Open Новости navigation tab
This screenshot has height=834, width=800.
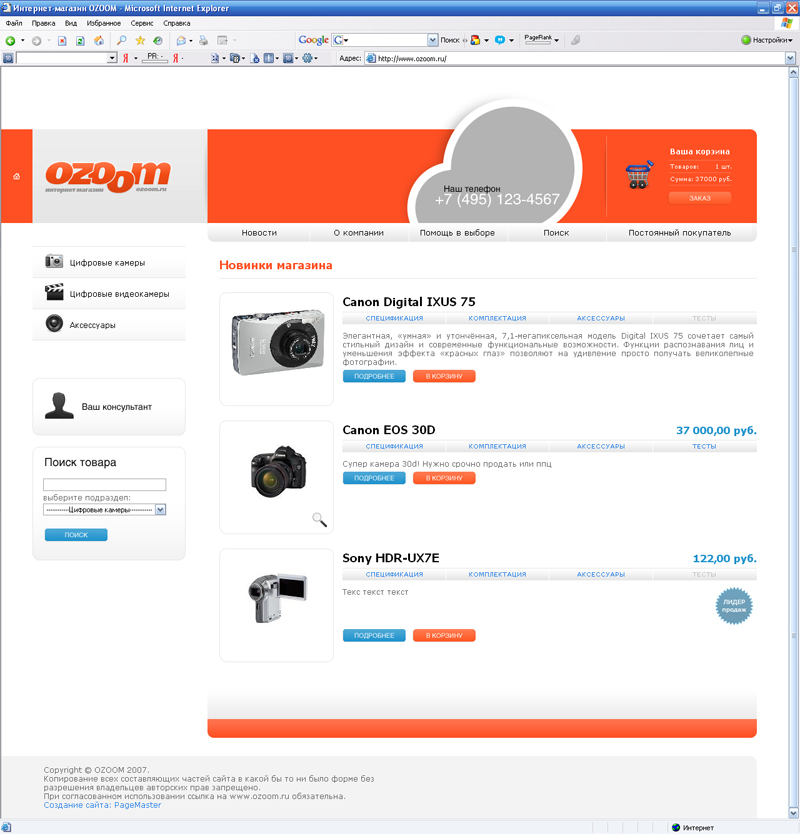(259, 232)
